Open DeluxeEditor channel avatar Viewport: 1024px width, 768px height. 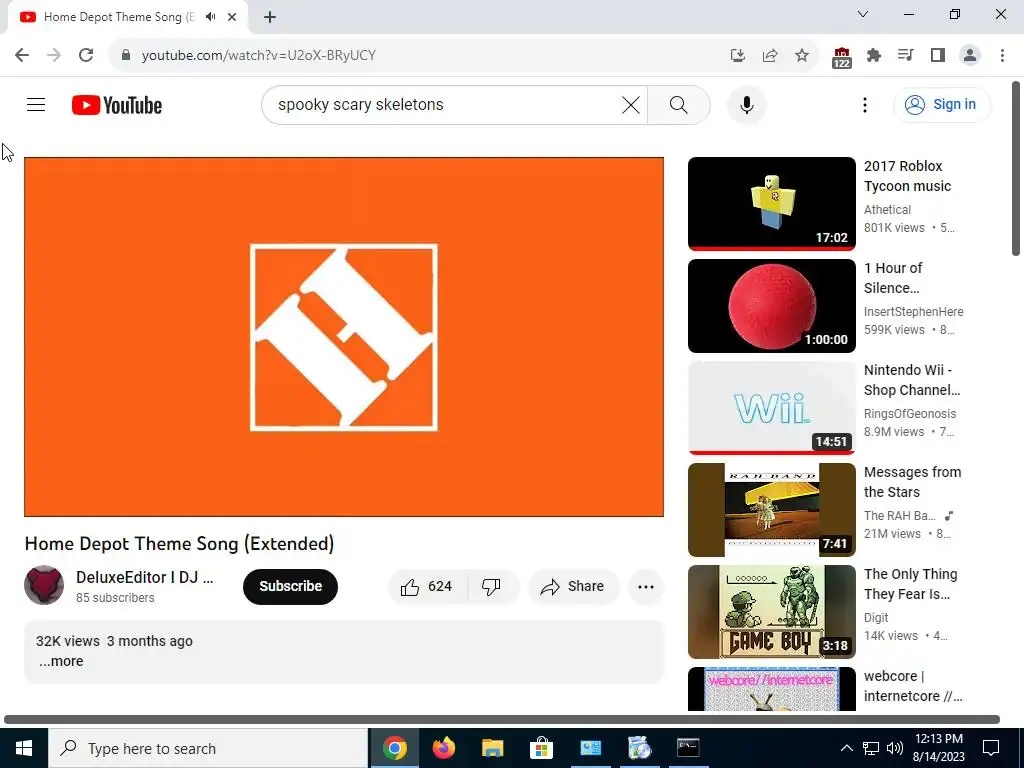click(x=44, y=585)
